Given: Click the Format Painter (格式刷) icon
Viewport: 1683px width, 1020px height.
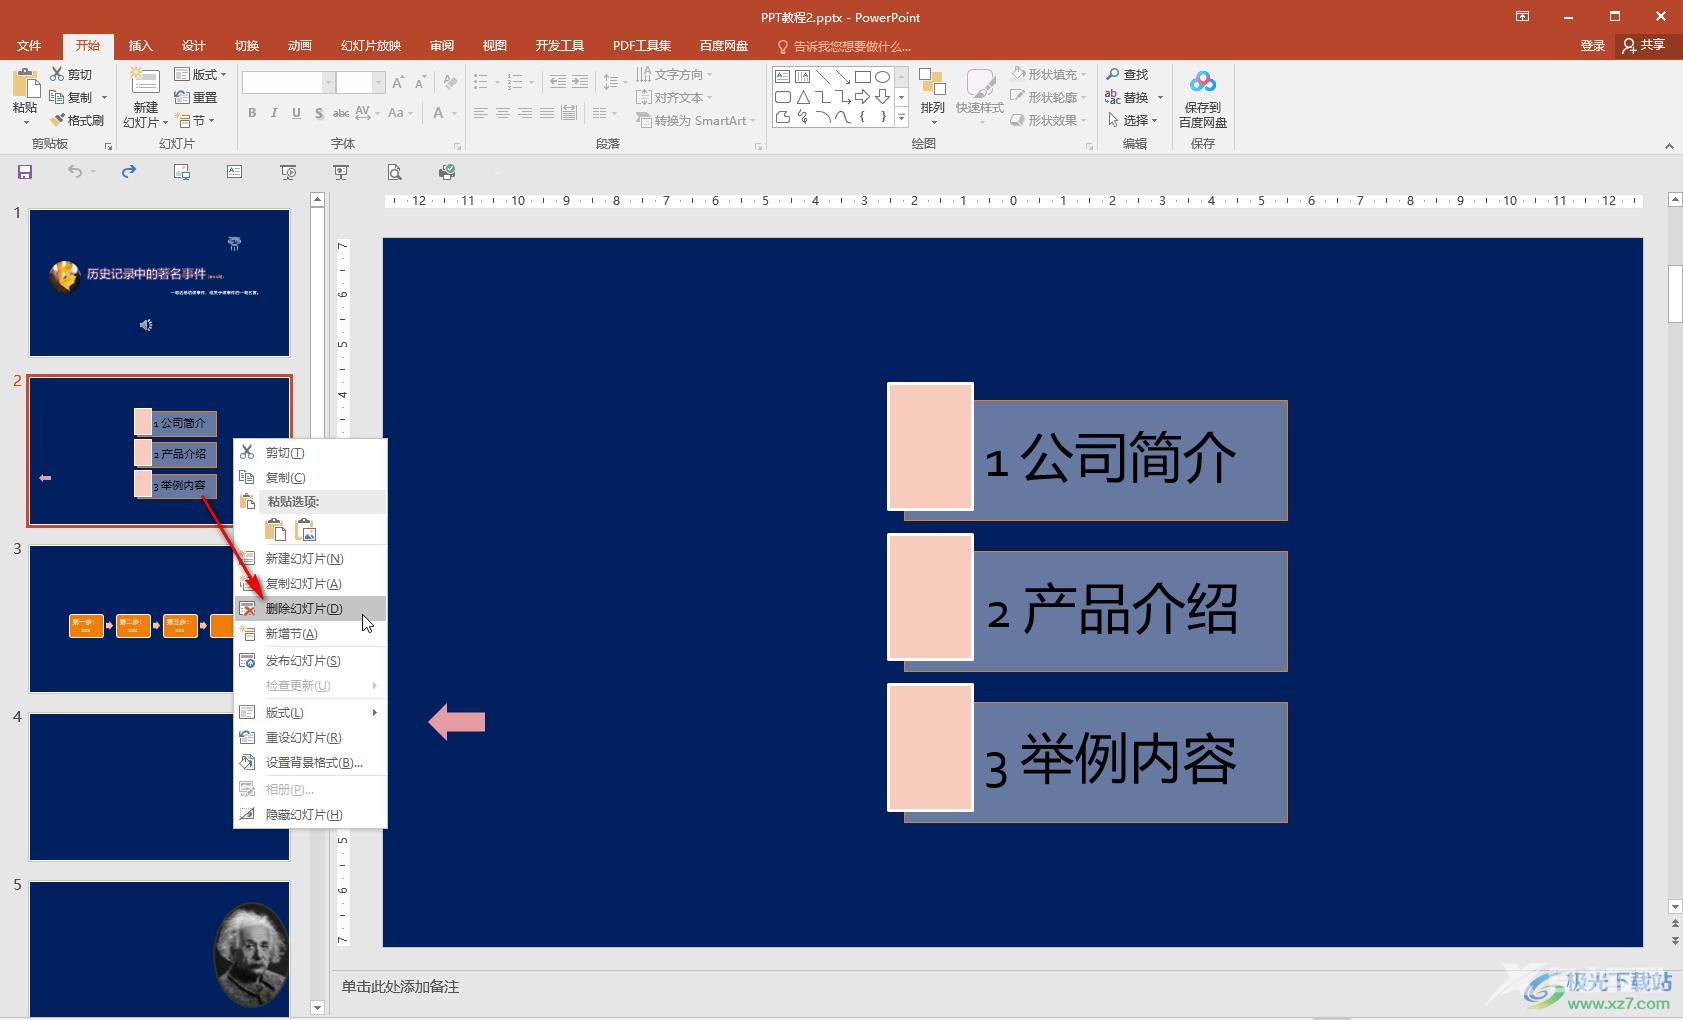Looking at the screenshot, I should 77,120.
